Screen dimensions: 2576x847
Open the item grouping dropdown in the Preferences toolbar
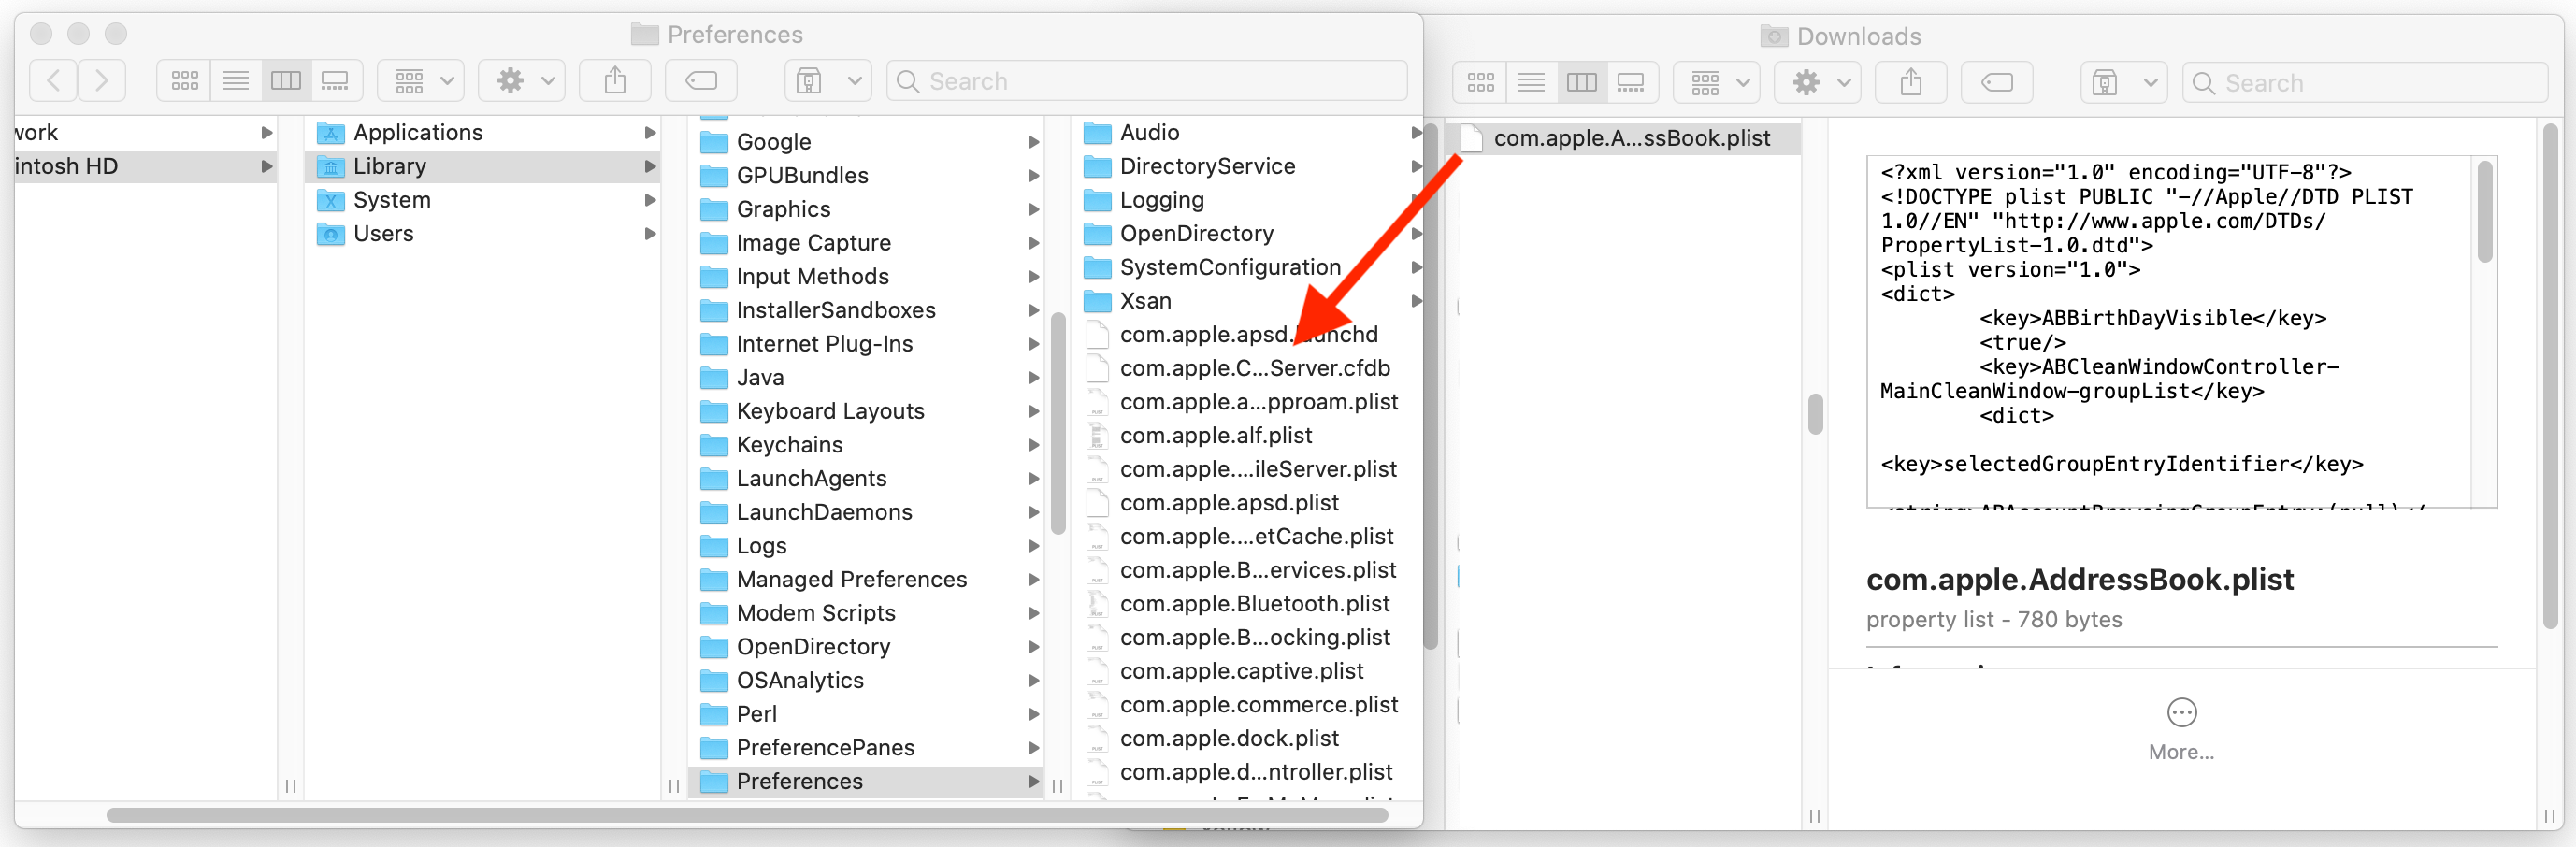(419, 80)
